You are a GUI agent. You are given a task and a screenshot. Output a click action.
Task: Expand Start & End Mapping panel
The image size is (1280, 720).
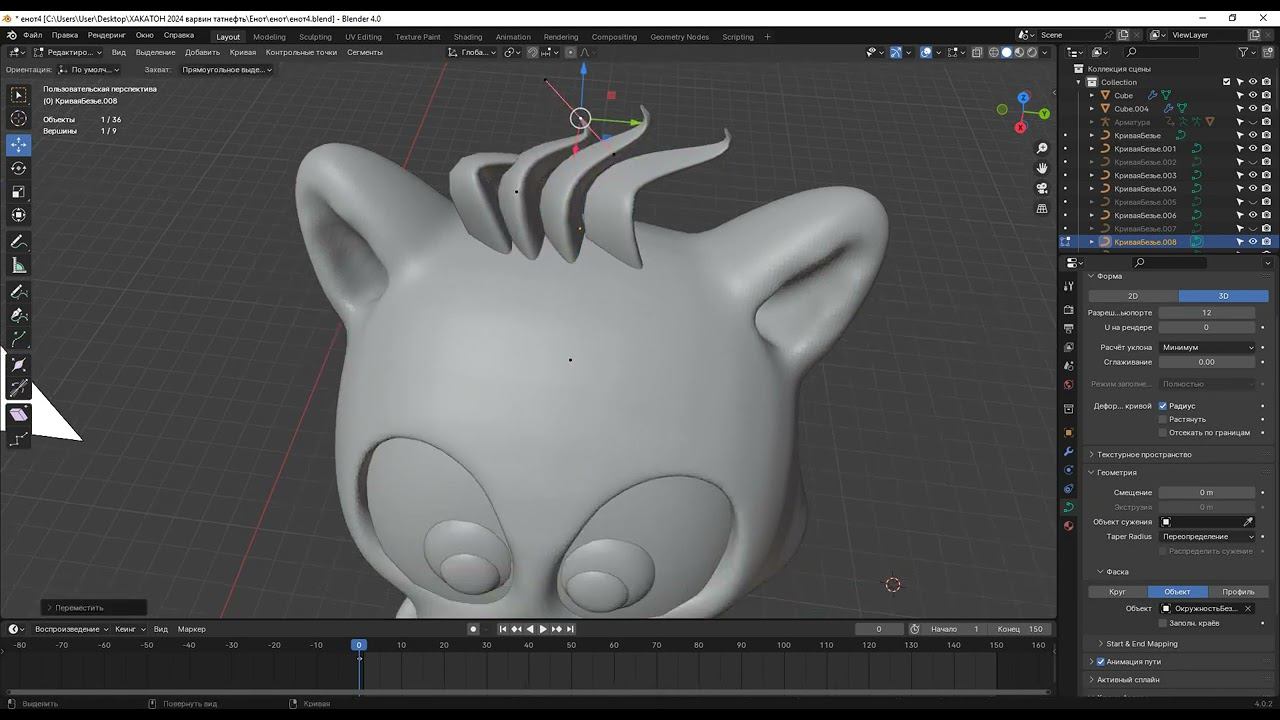1142,644
